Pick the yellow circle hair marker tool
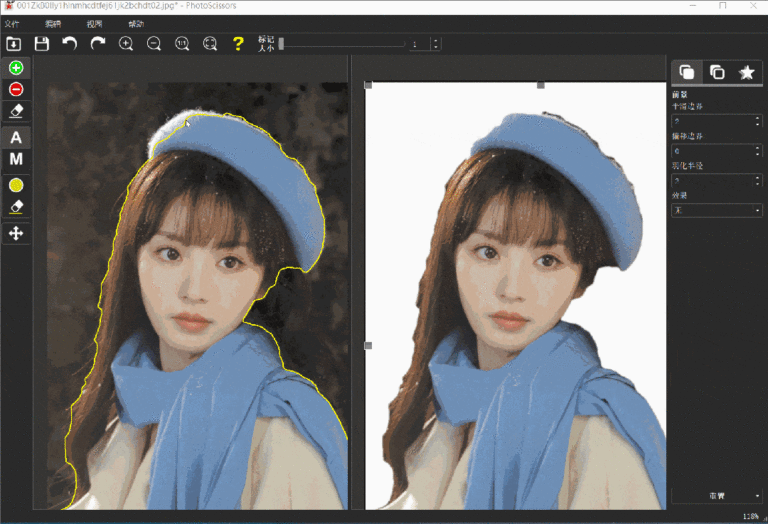Image resolution: width=768 pixels, height=524 pixels. point(16,185)
